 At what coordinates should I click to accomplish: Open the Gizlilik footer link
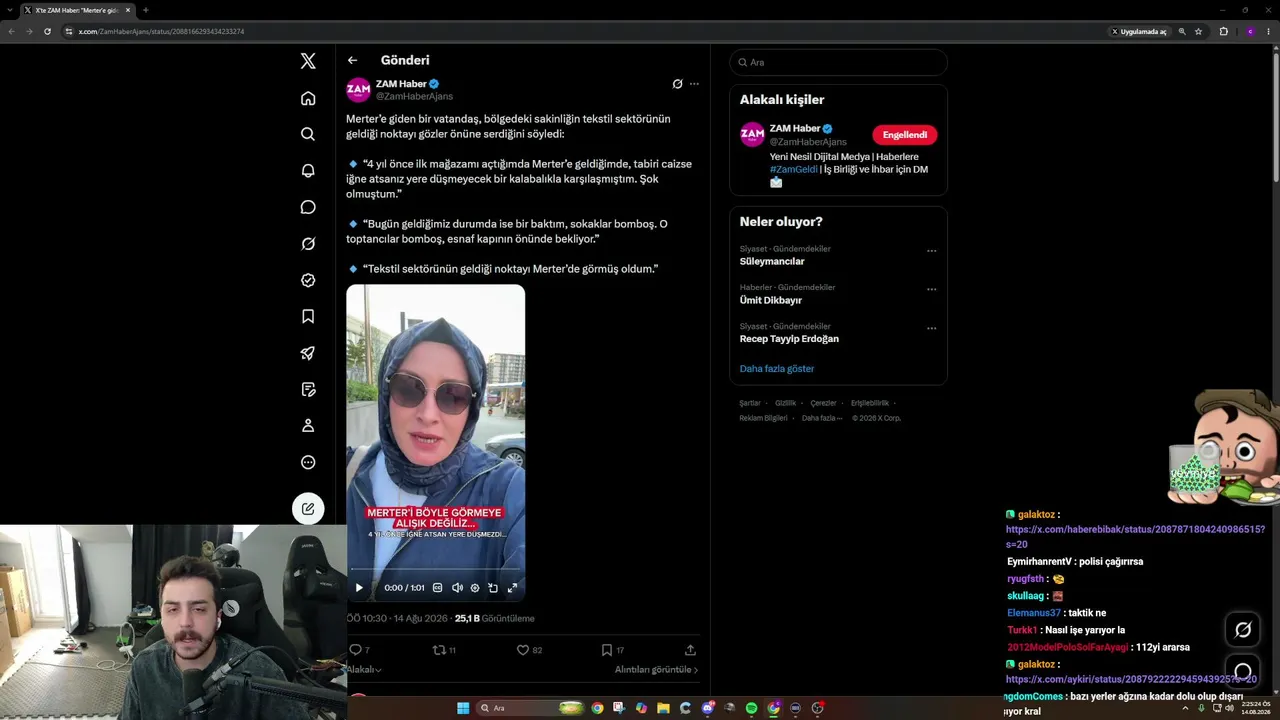[x=786, y=403]
